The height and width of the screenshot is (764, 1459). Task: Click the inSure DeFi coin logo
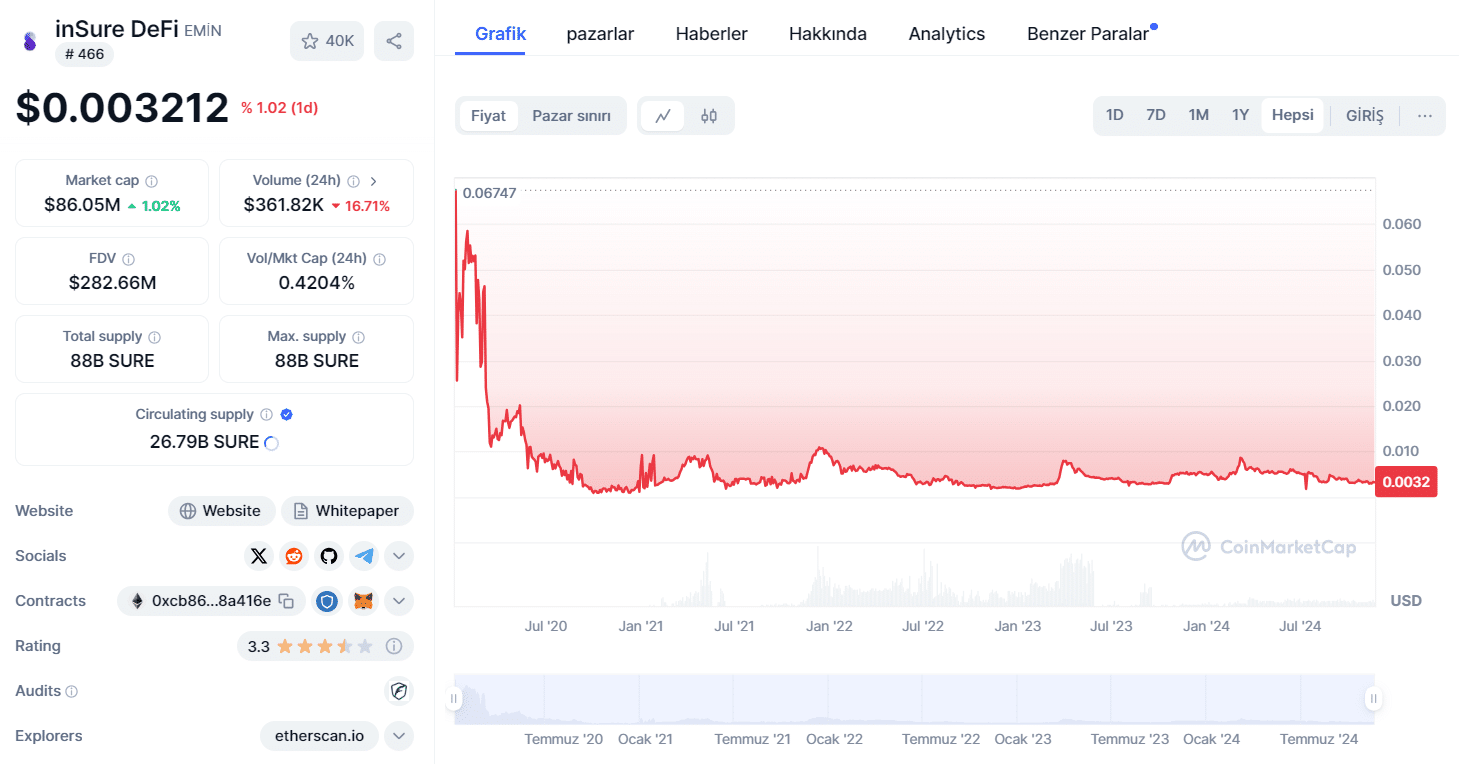coord(29,41)
